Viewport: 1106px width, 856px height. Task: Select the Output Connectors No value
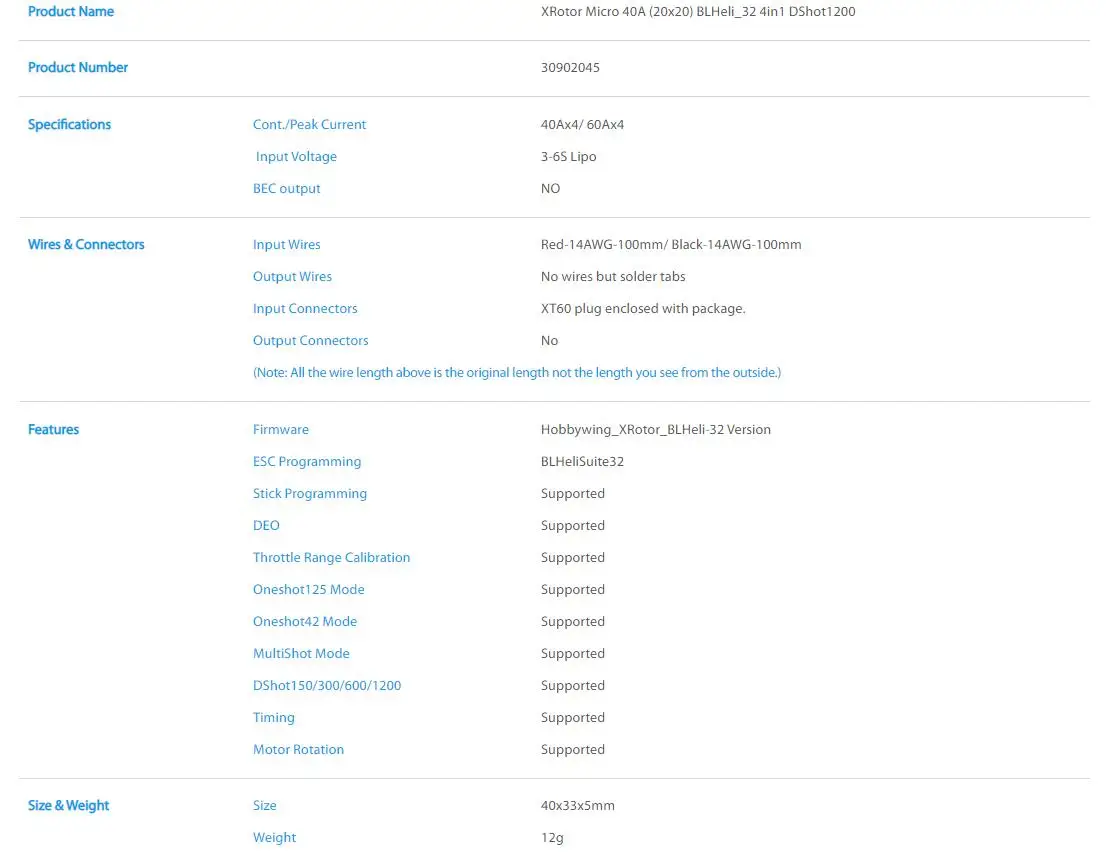coord(549,340)
